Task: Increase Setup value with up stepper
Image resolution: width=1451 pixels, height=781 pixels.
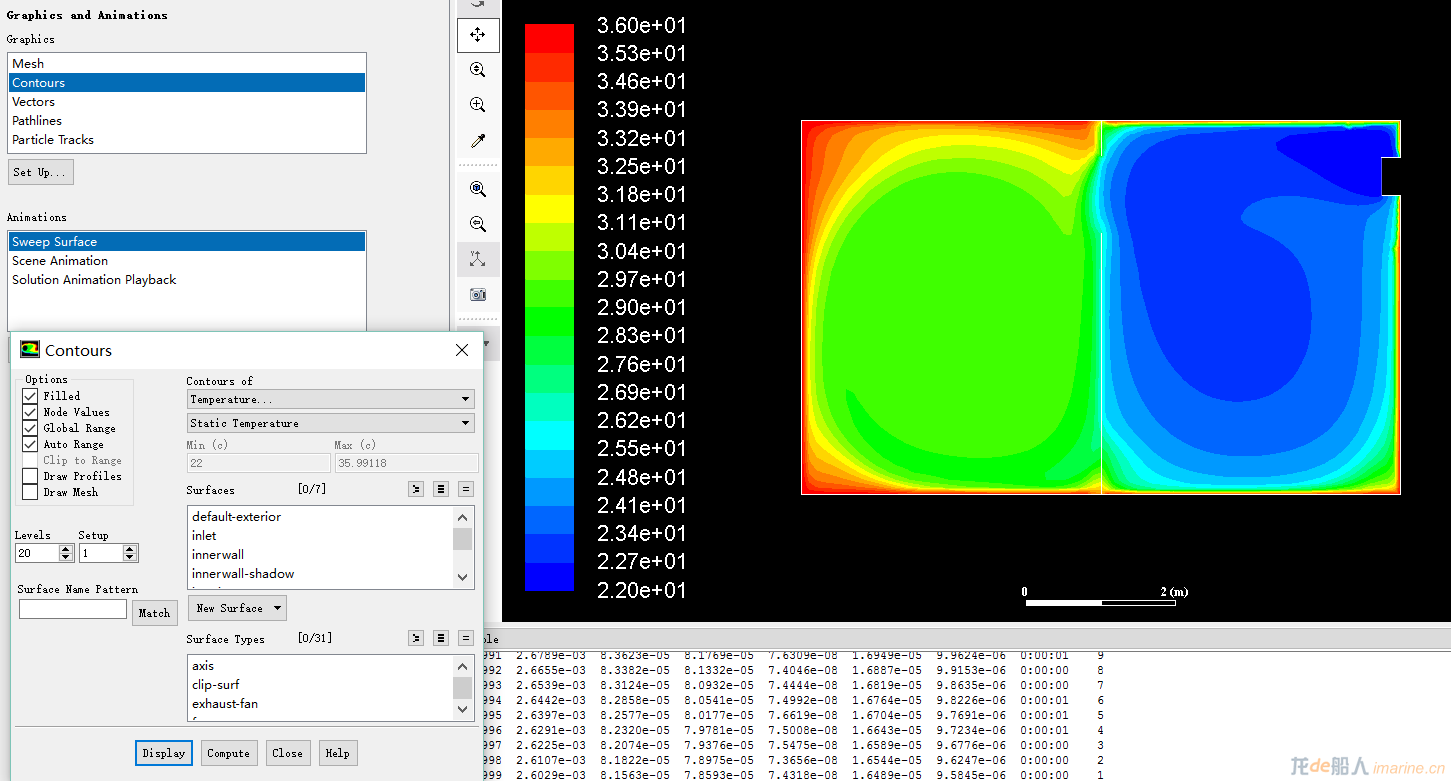Action: (130, 549)
